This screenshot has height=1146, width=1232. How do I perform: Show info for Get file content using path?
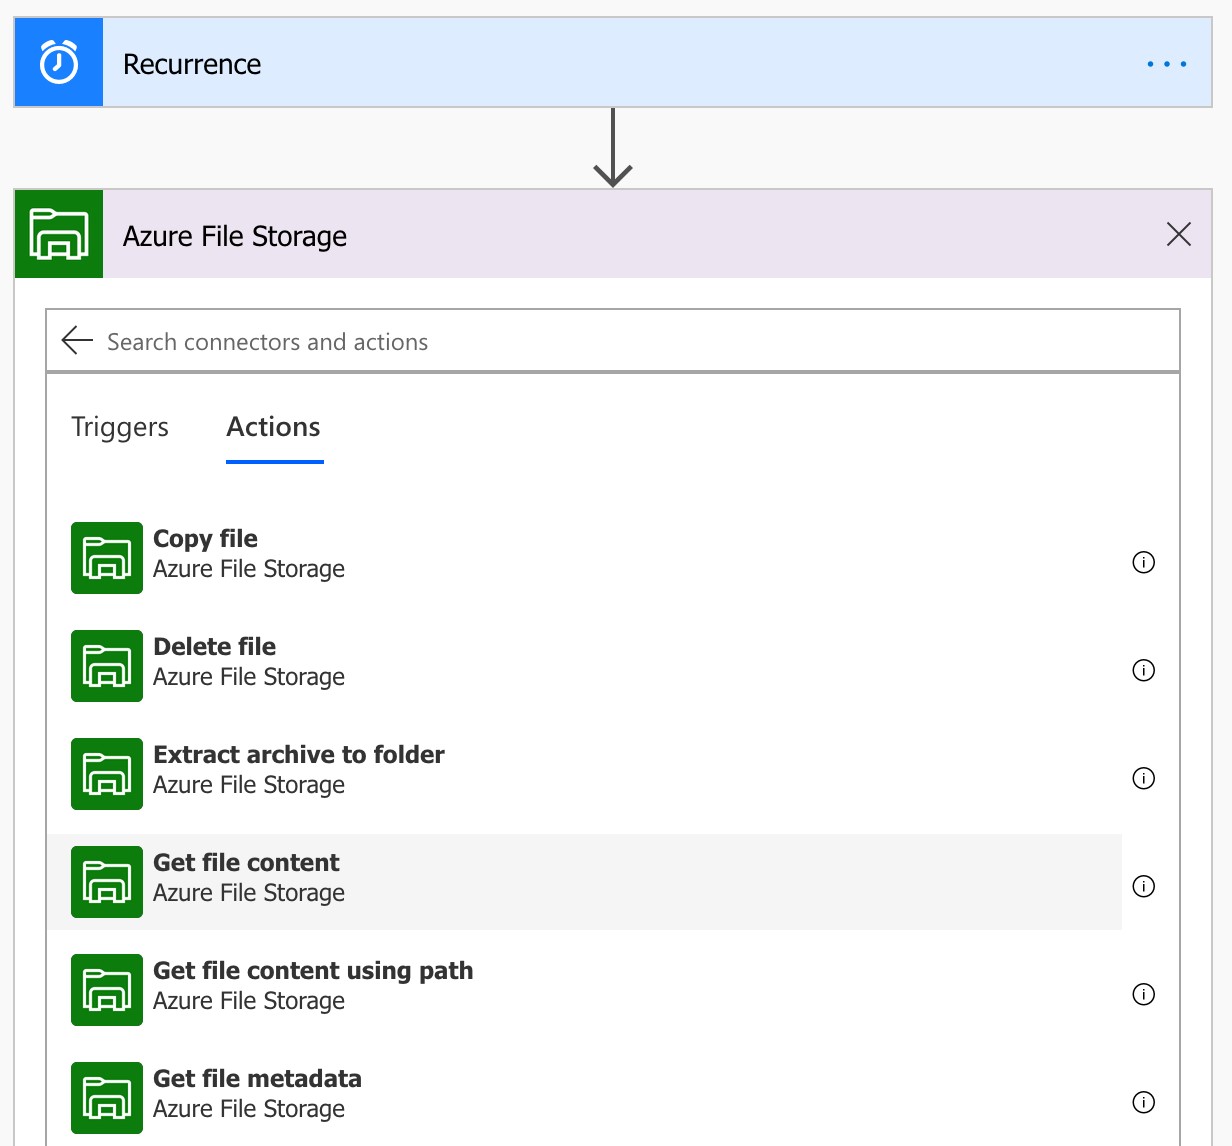pos(1143,994)
